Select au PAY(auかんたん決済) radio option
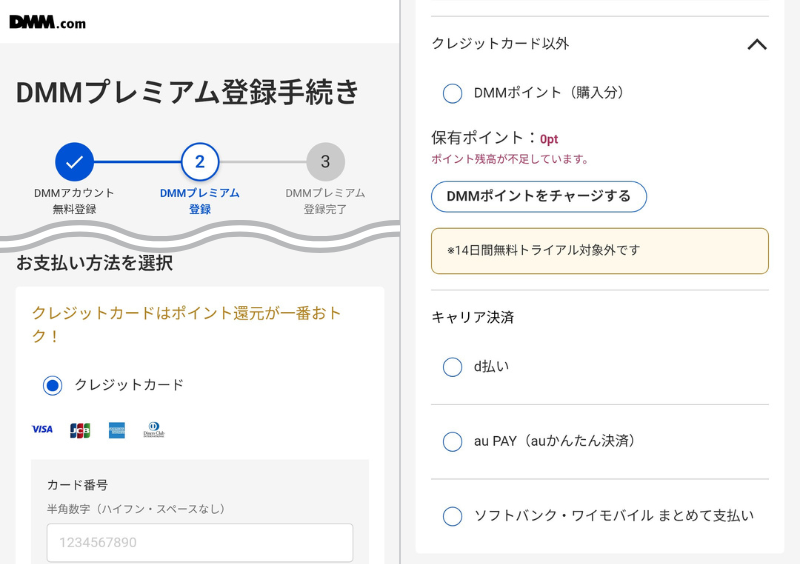 coord(453,442)
